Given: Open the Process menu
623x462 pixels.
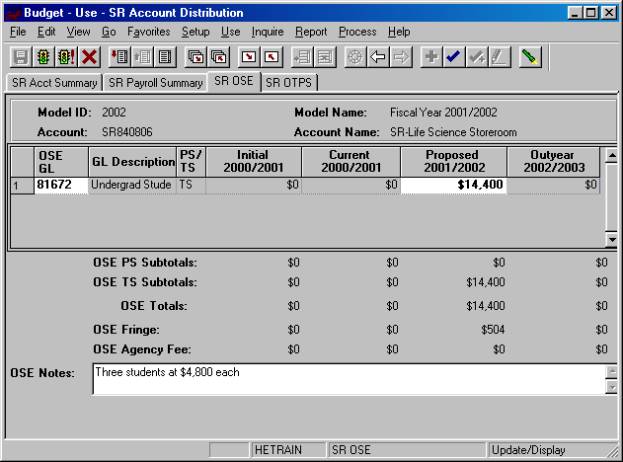Looking at the screenshot, I should [357, 32].
